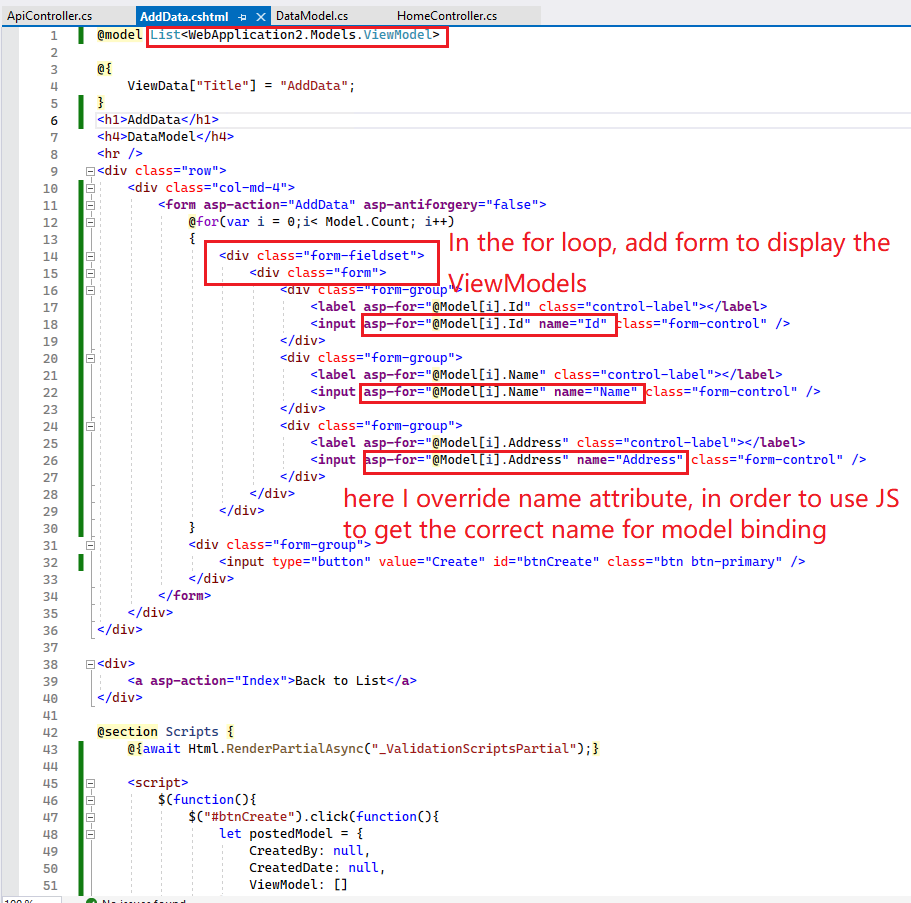The height and width of the screenshot is (903, 911).
Task: Collapse the btnCreate click function block
Action: point(91,817)
